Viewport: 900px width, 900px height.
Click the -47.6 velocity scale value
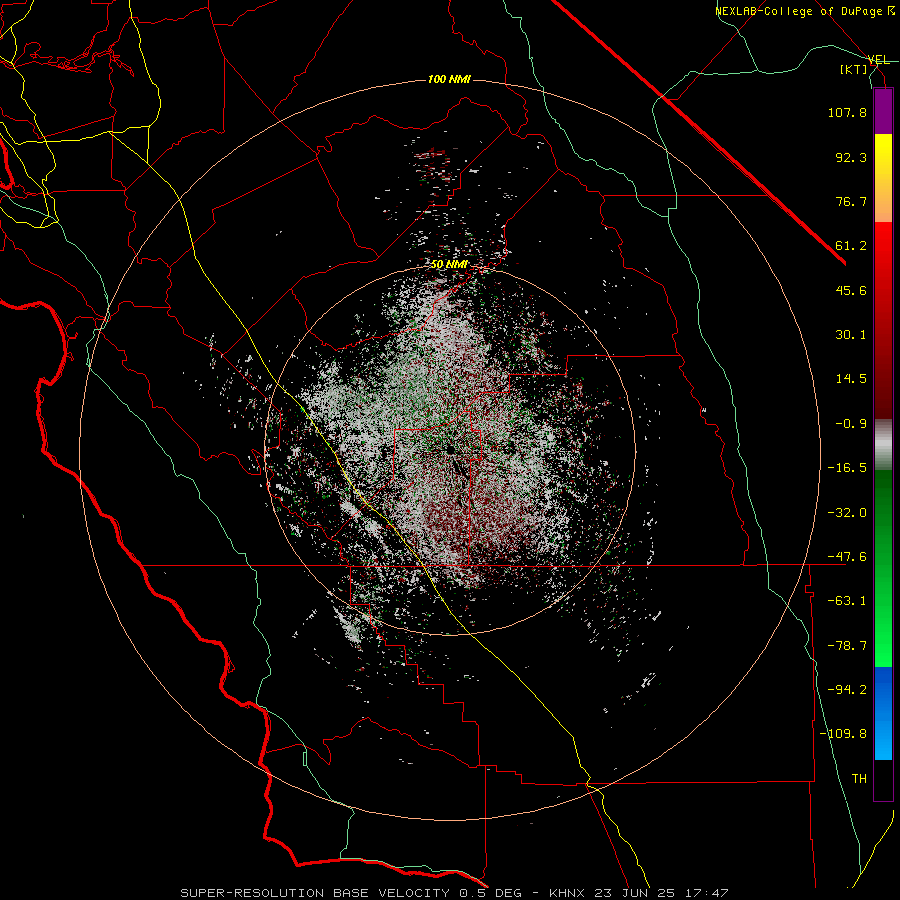(x=847, y=557)
